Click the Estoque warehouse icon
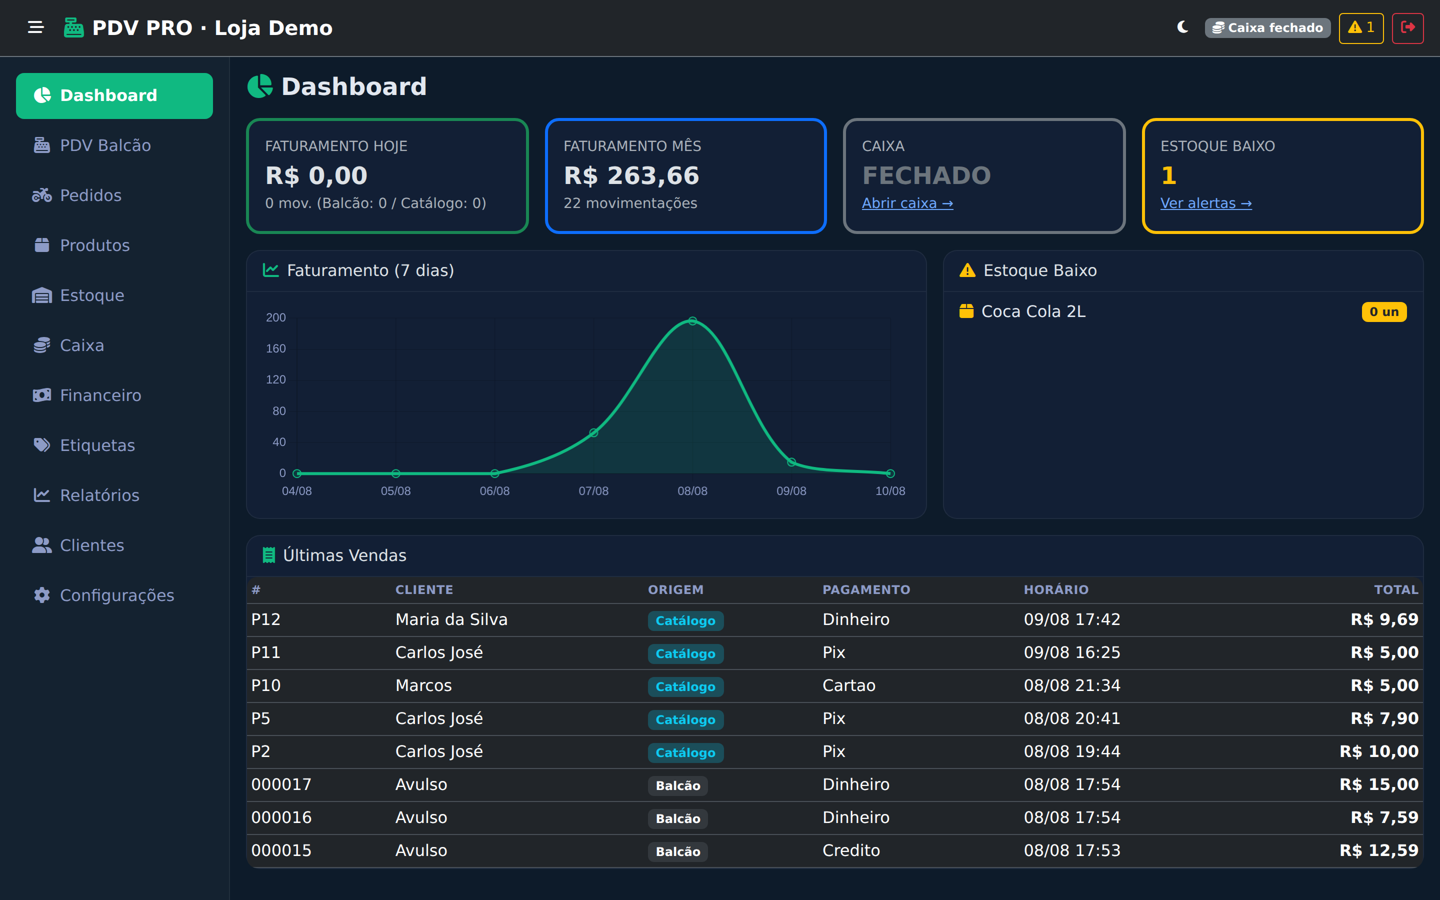The width and height of the screenshot is (1440, 900). coord(42,296)
